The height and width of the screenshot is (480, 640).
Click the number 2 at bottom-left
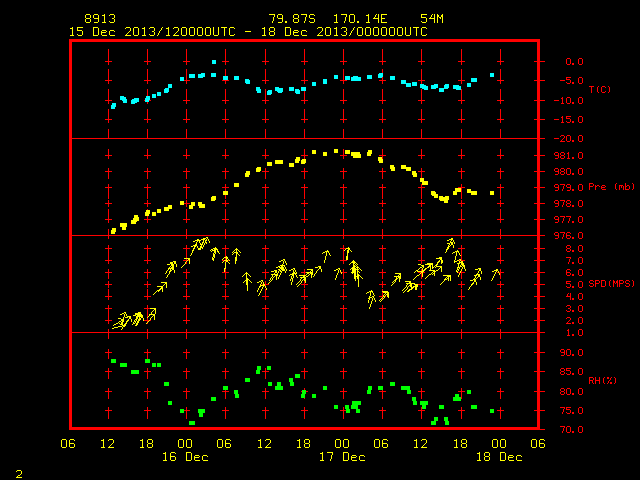click(x=19, y=474)
